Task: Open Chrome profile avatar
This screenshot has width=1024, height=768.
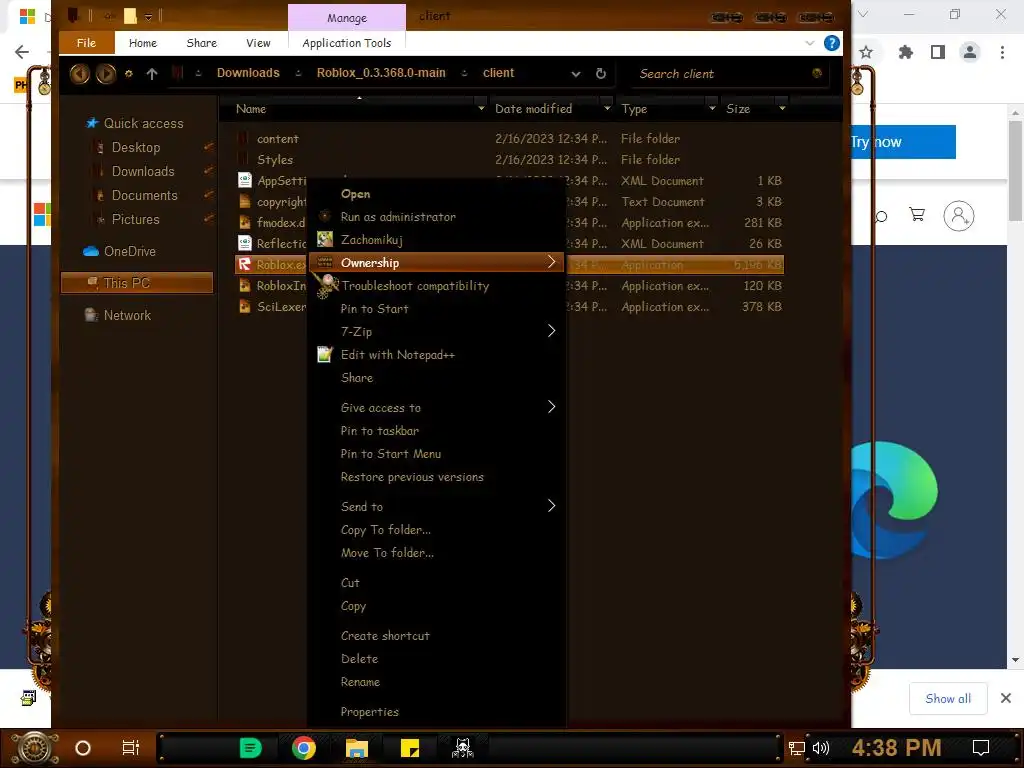Action: point(970,52)
